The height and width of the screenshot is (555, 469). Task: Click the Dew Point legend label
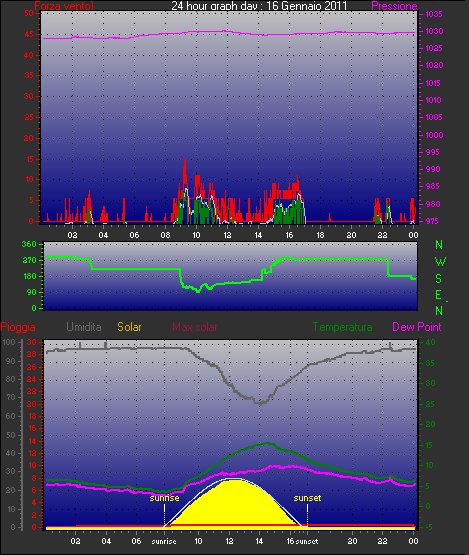(417, 327)
